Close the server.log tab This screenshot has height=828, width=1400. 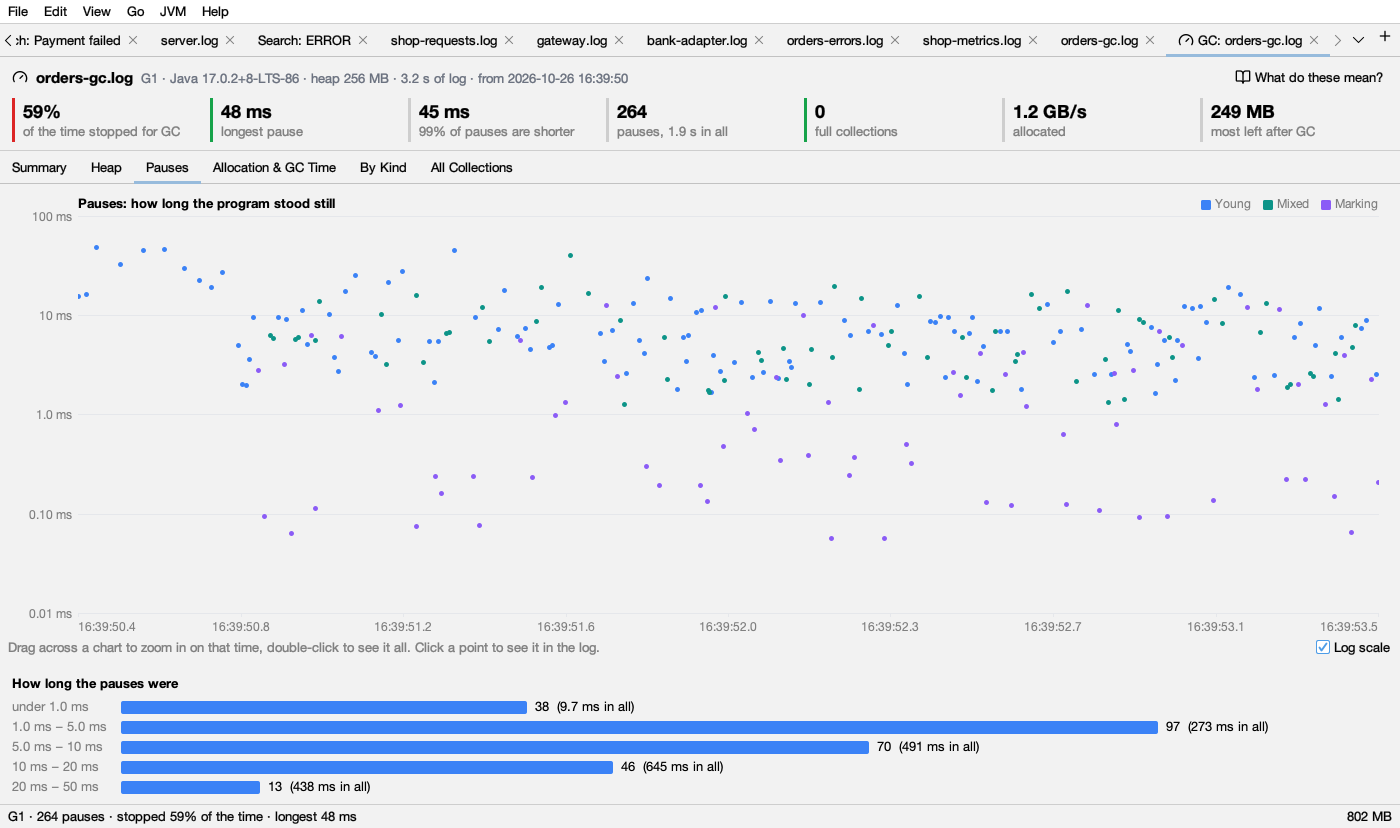(x=230, y=40)
